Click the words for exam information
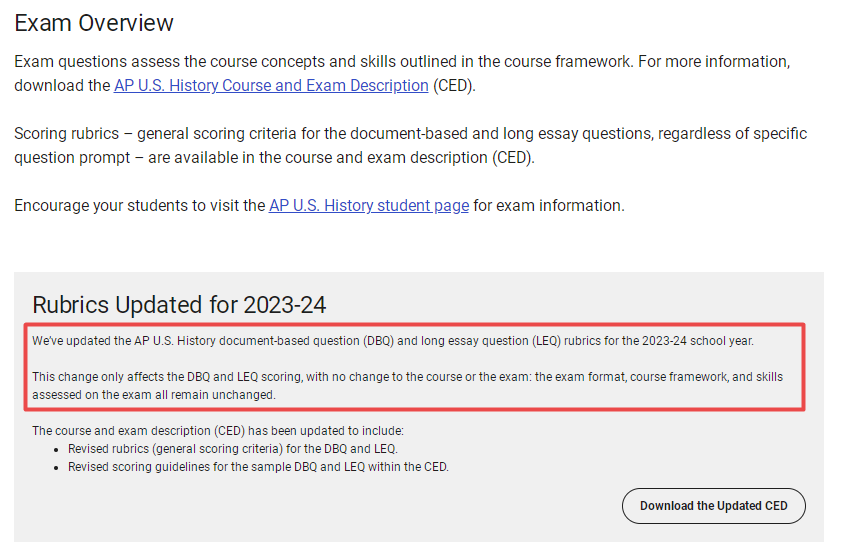This screenshot has width=842, height=554. point(549,206)
